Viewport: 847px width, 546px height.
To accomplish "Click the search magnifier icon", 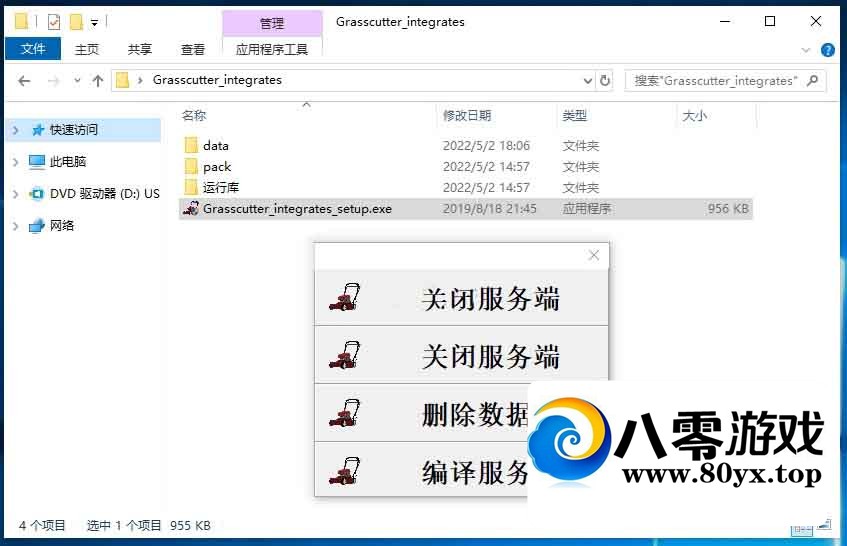I will click(x=813, y=81).
